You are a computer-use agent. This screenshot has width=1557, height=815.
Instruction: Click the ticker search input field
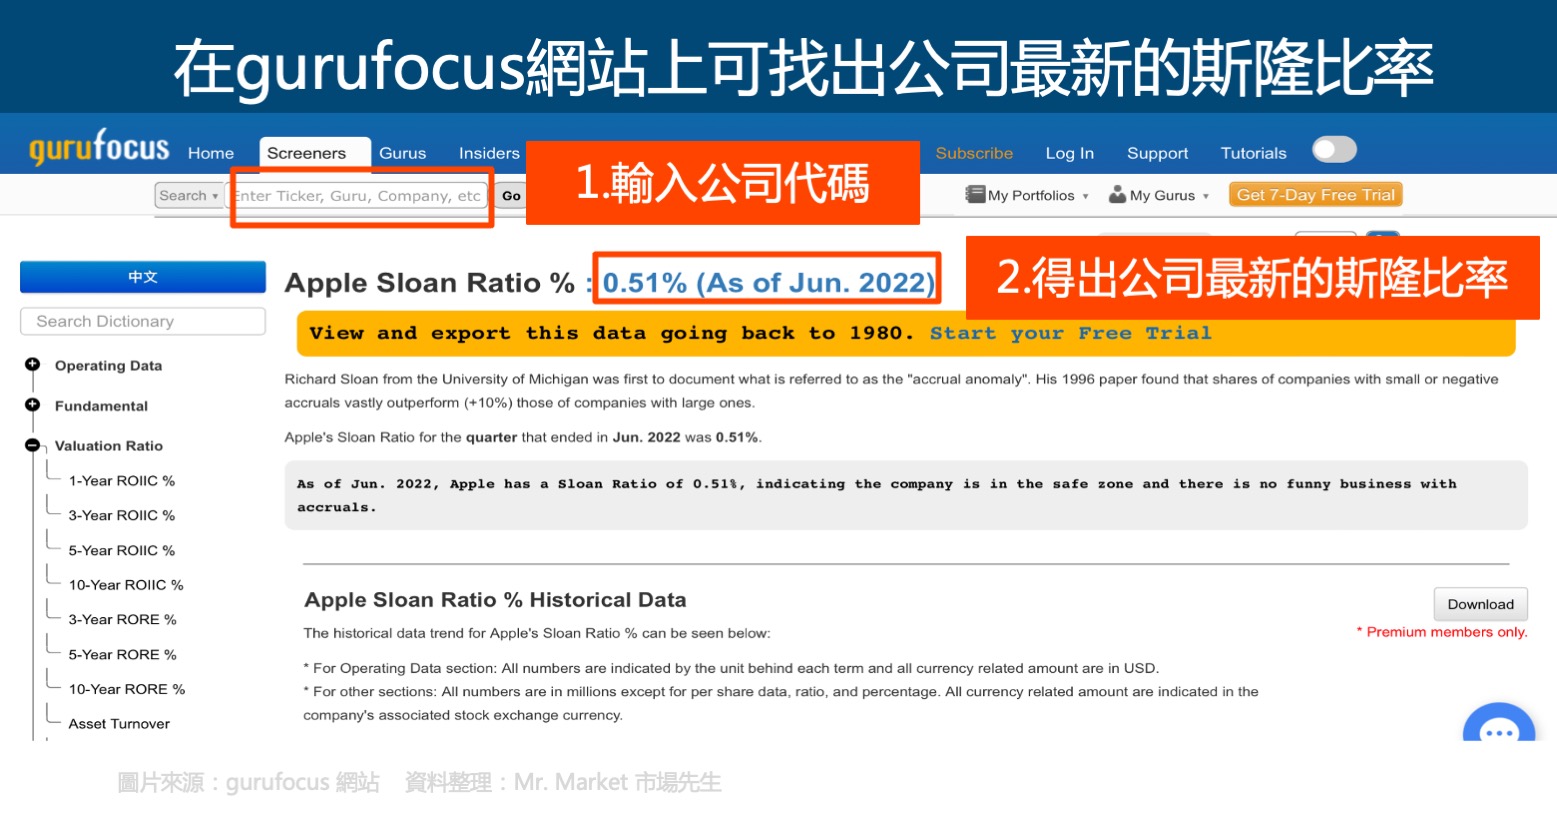point(359,196)
